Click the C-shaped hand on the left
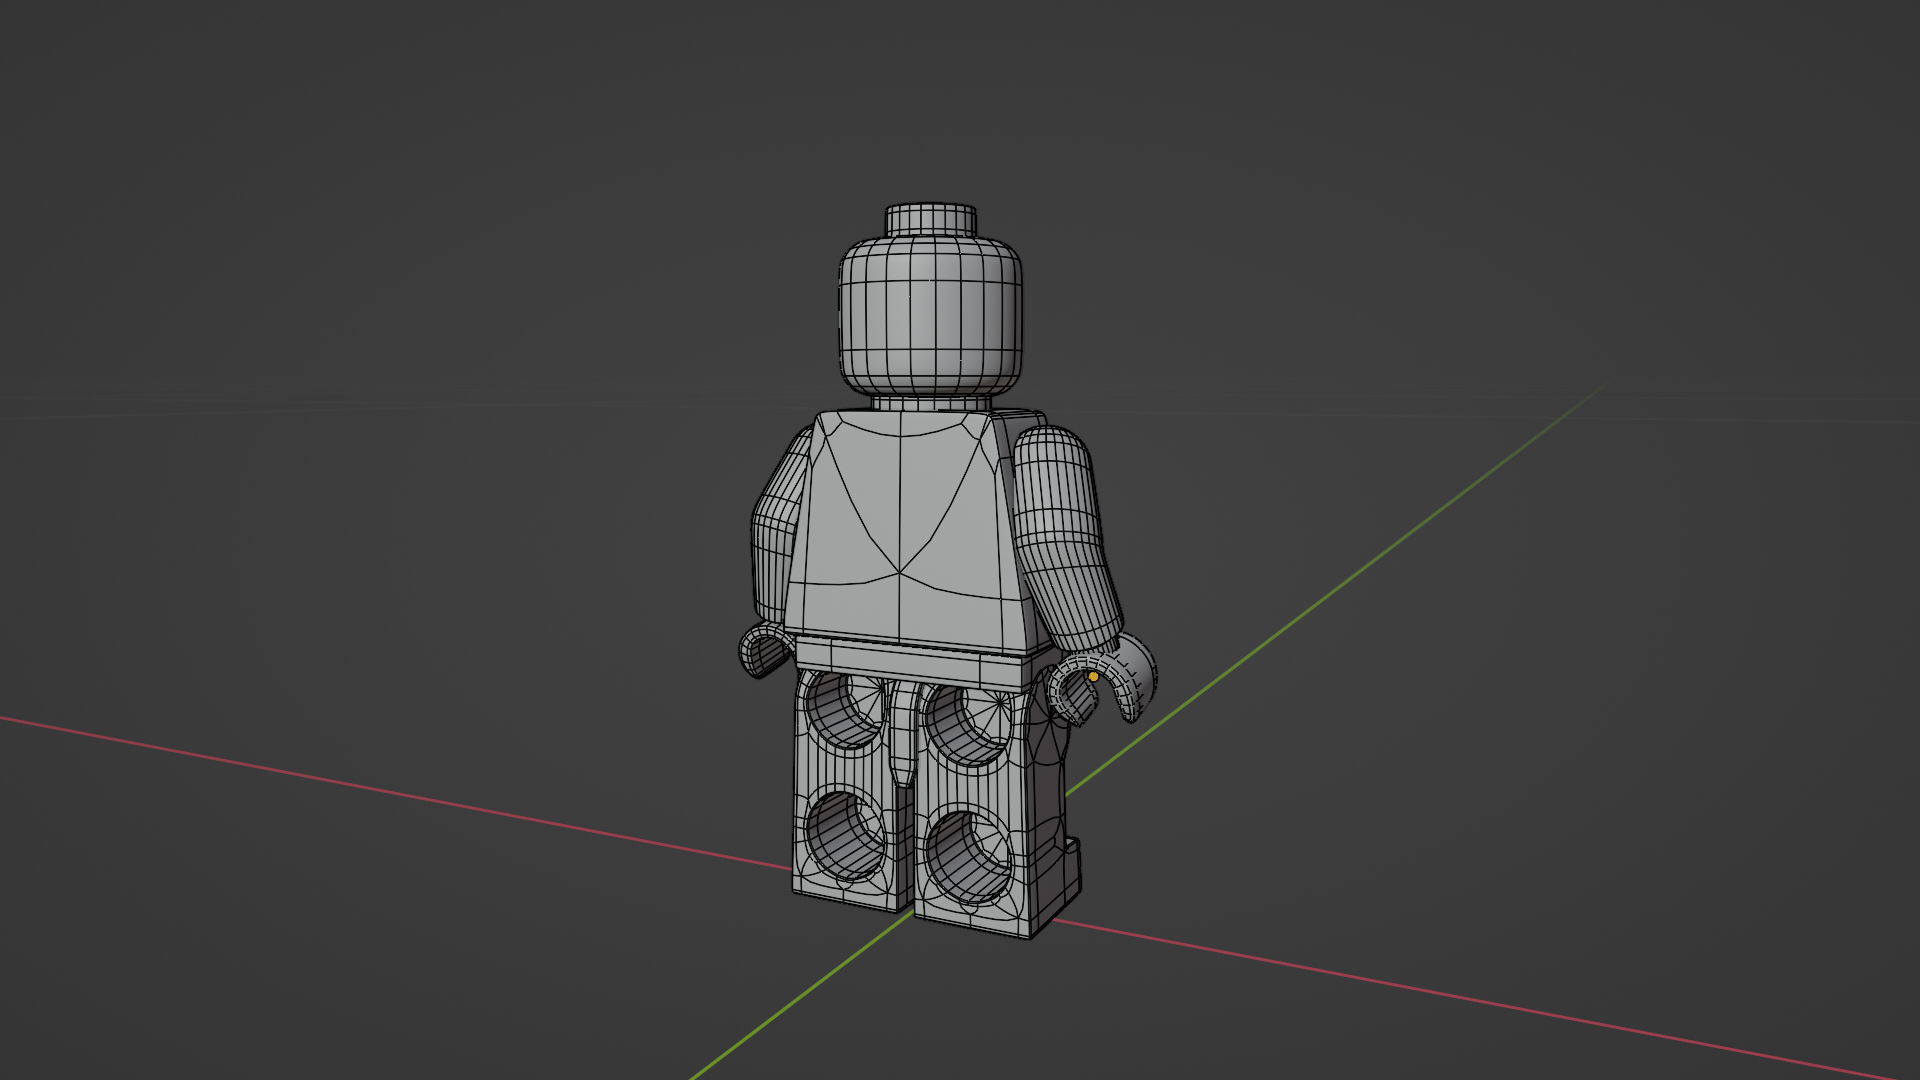Screen dimensions: 1920x1080 click(760, 652)
